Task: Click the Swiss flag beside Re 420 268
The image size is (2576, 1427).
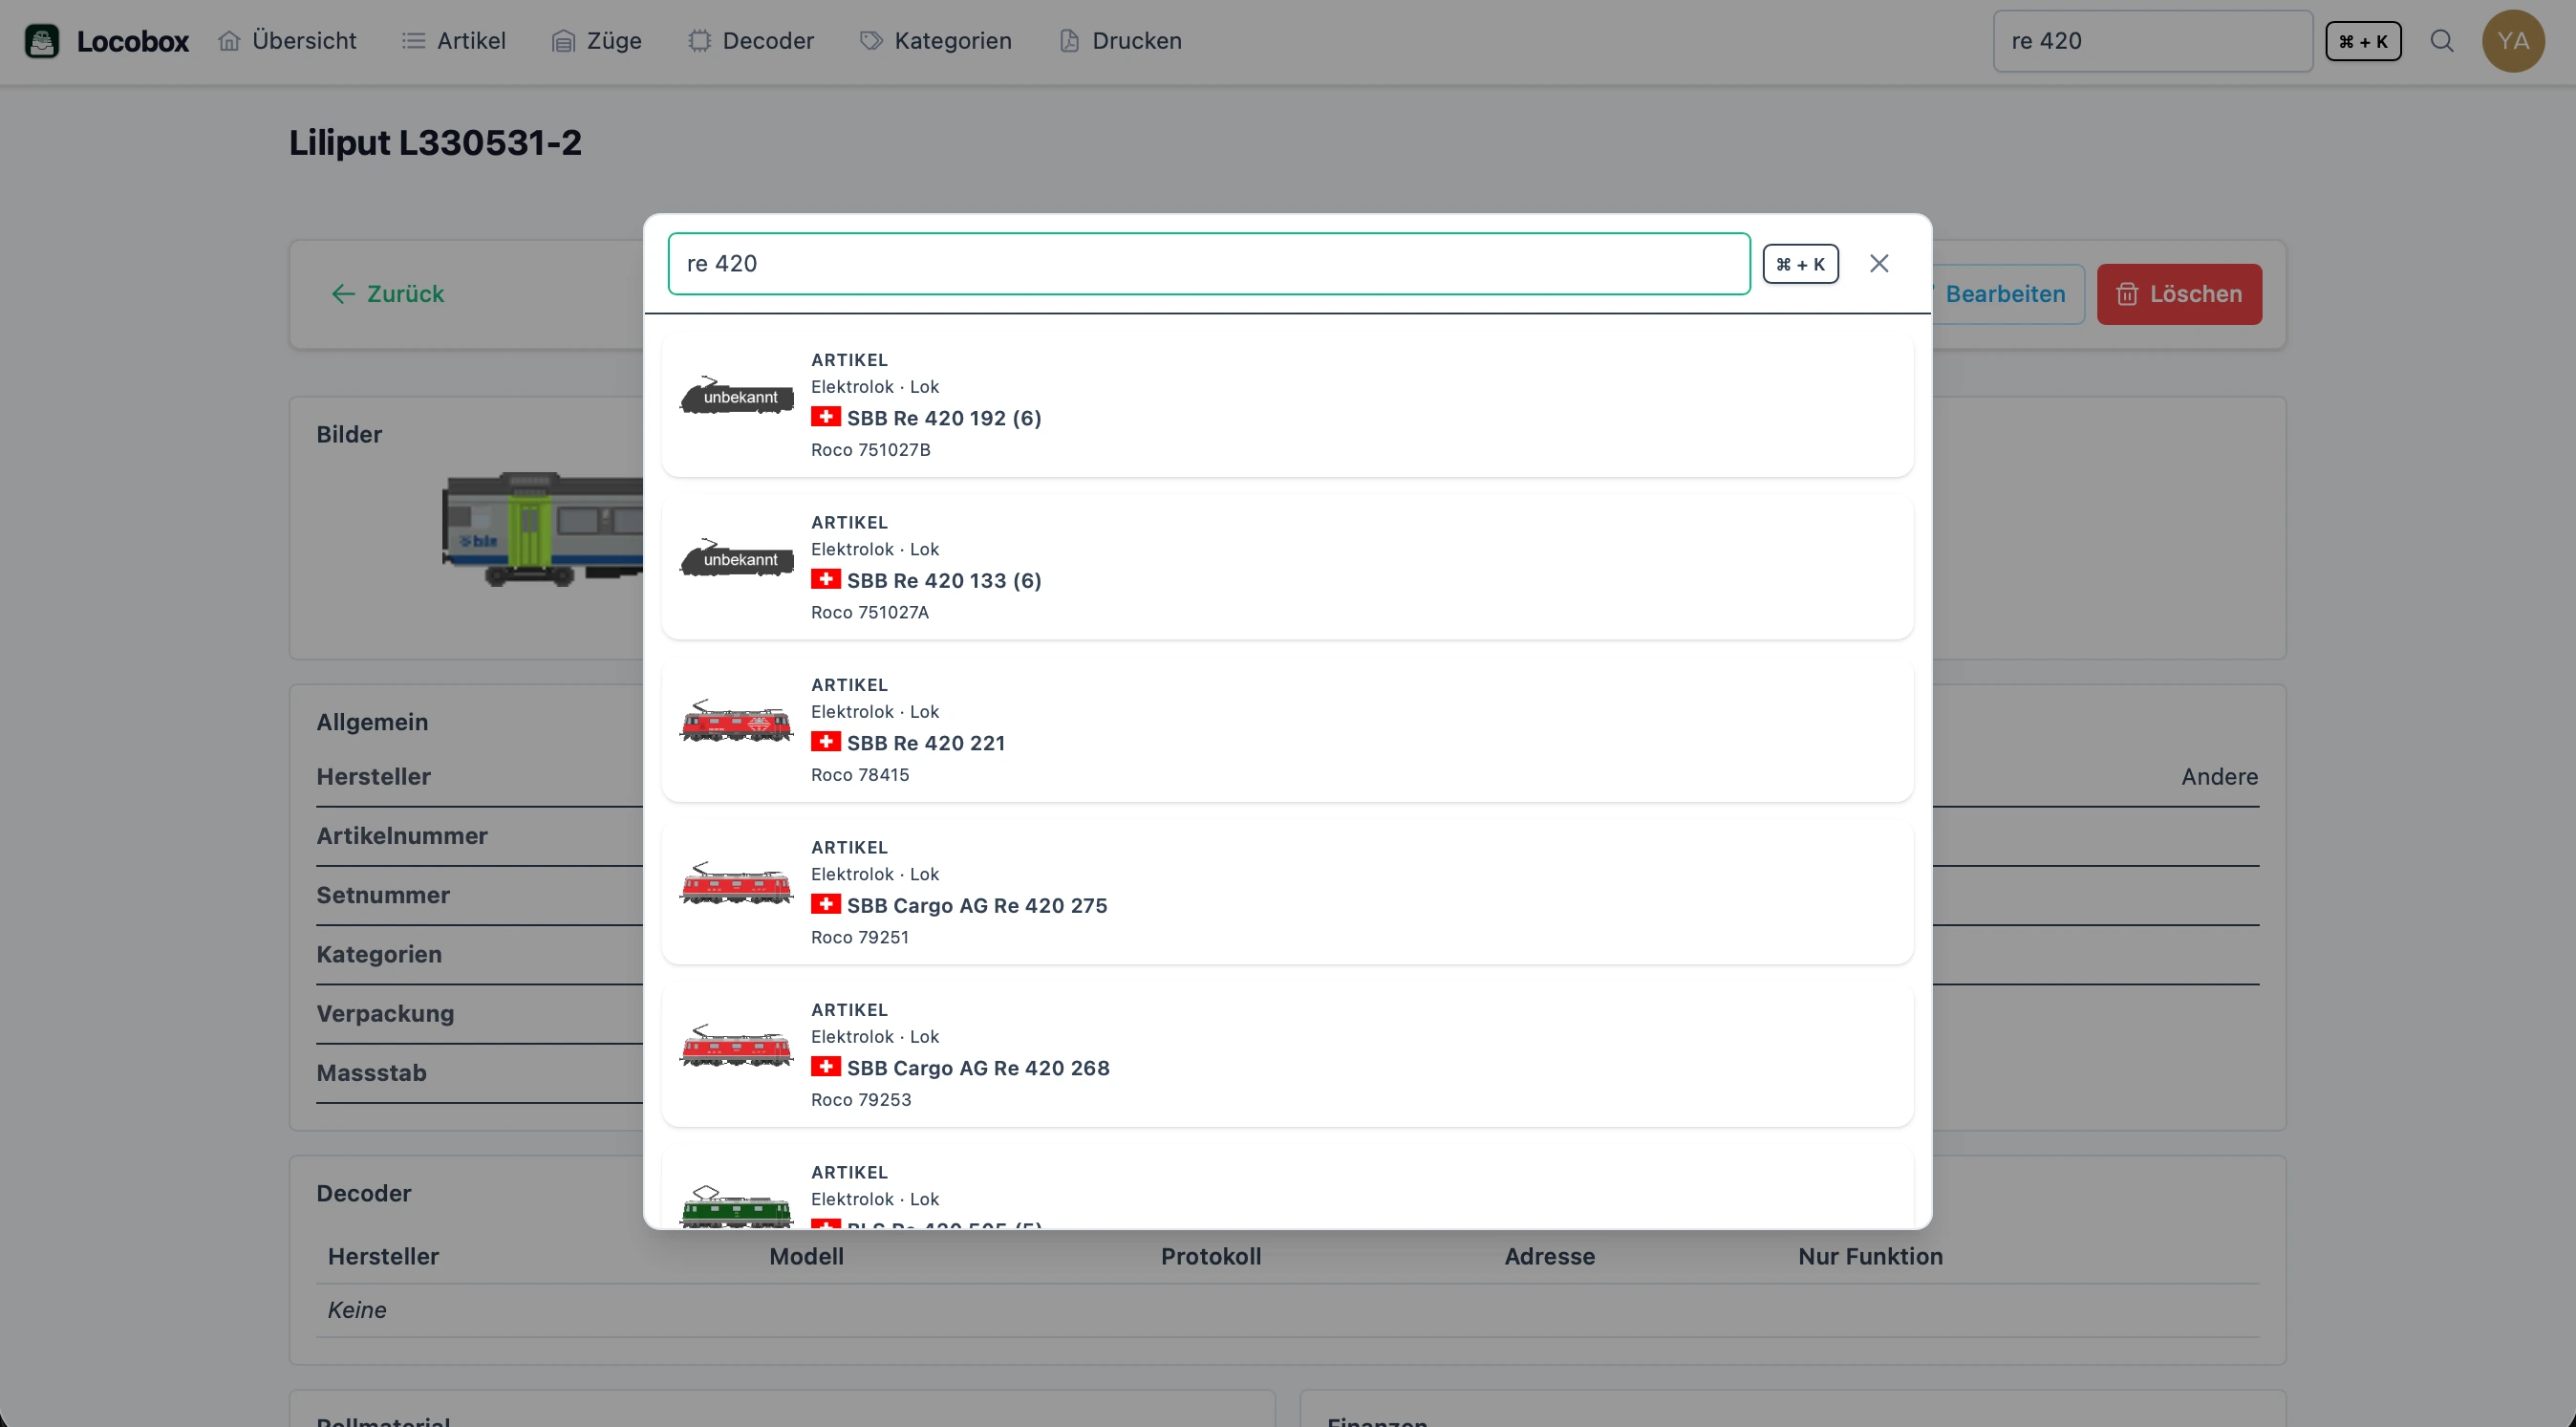Action: point(825,1067)
